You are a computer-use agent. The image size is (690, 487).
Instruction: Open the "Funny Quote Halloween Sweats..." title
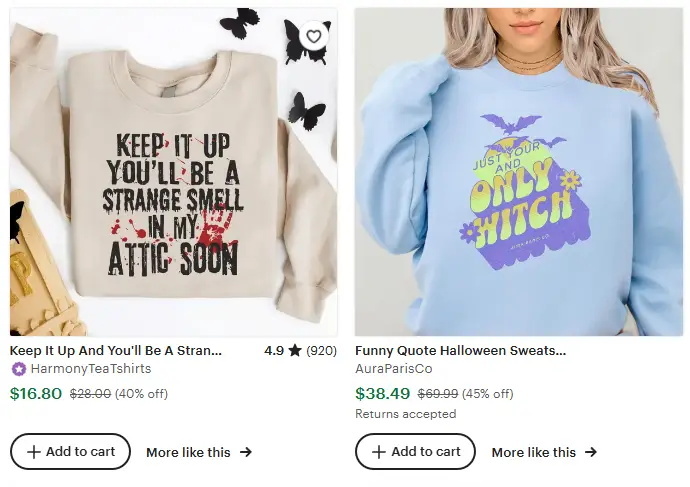tap(460, 351)
